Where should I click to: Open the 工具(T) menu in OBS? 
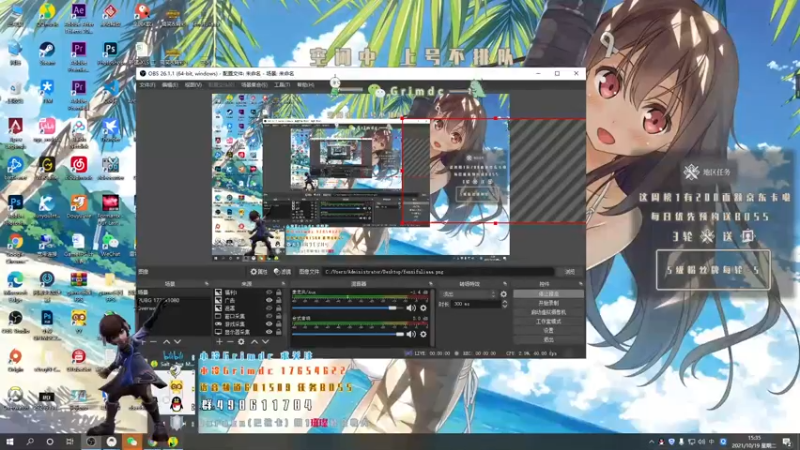click(x=282, y=85)
